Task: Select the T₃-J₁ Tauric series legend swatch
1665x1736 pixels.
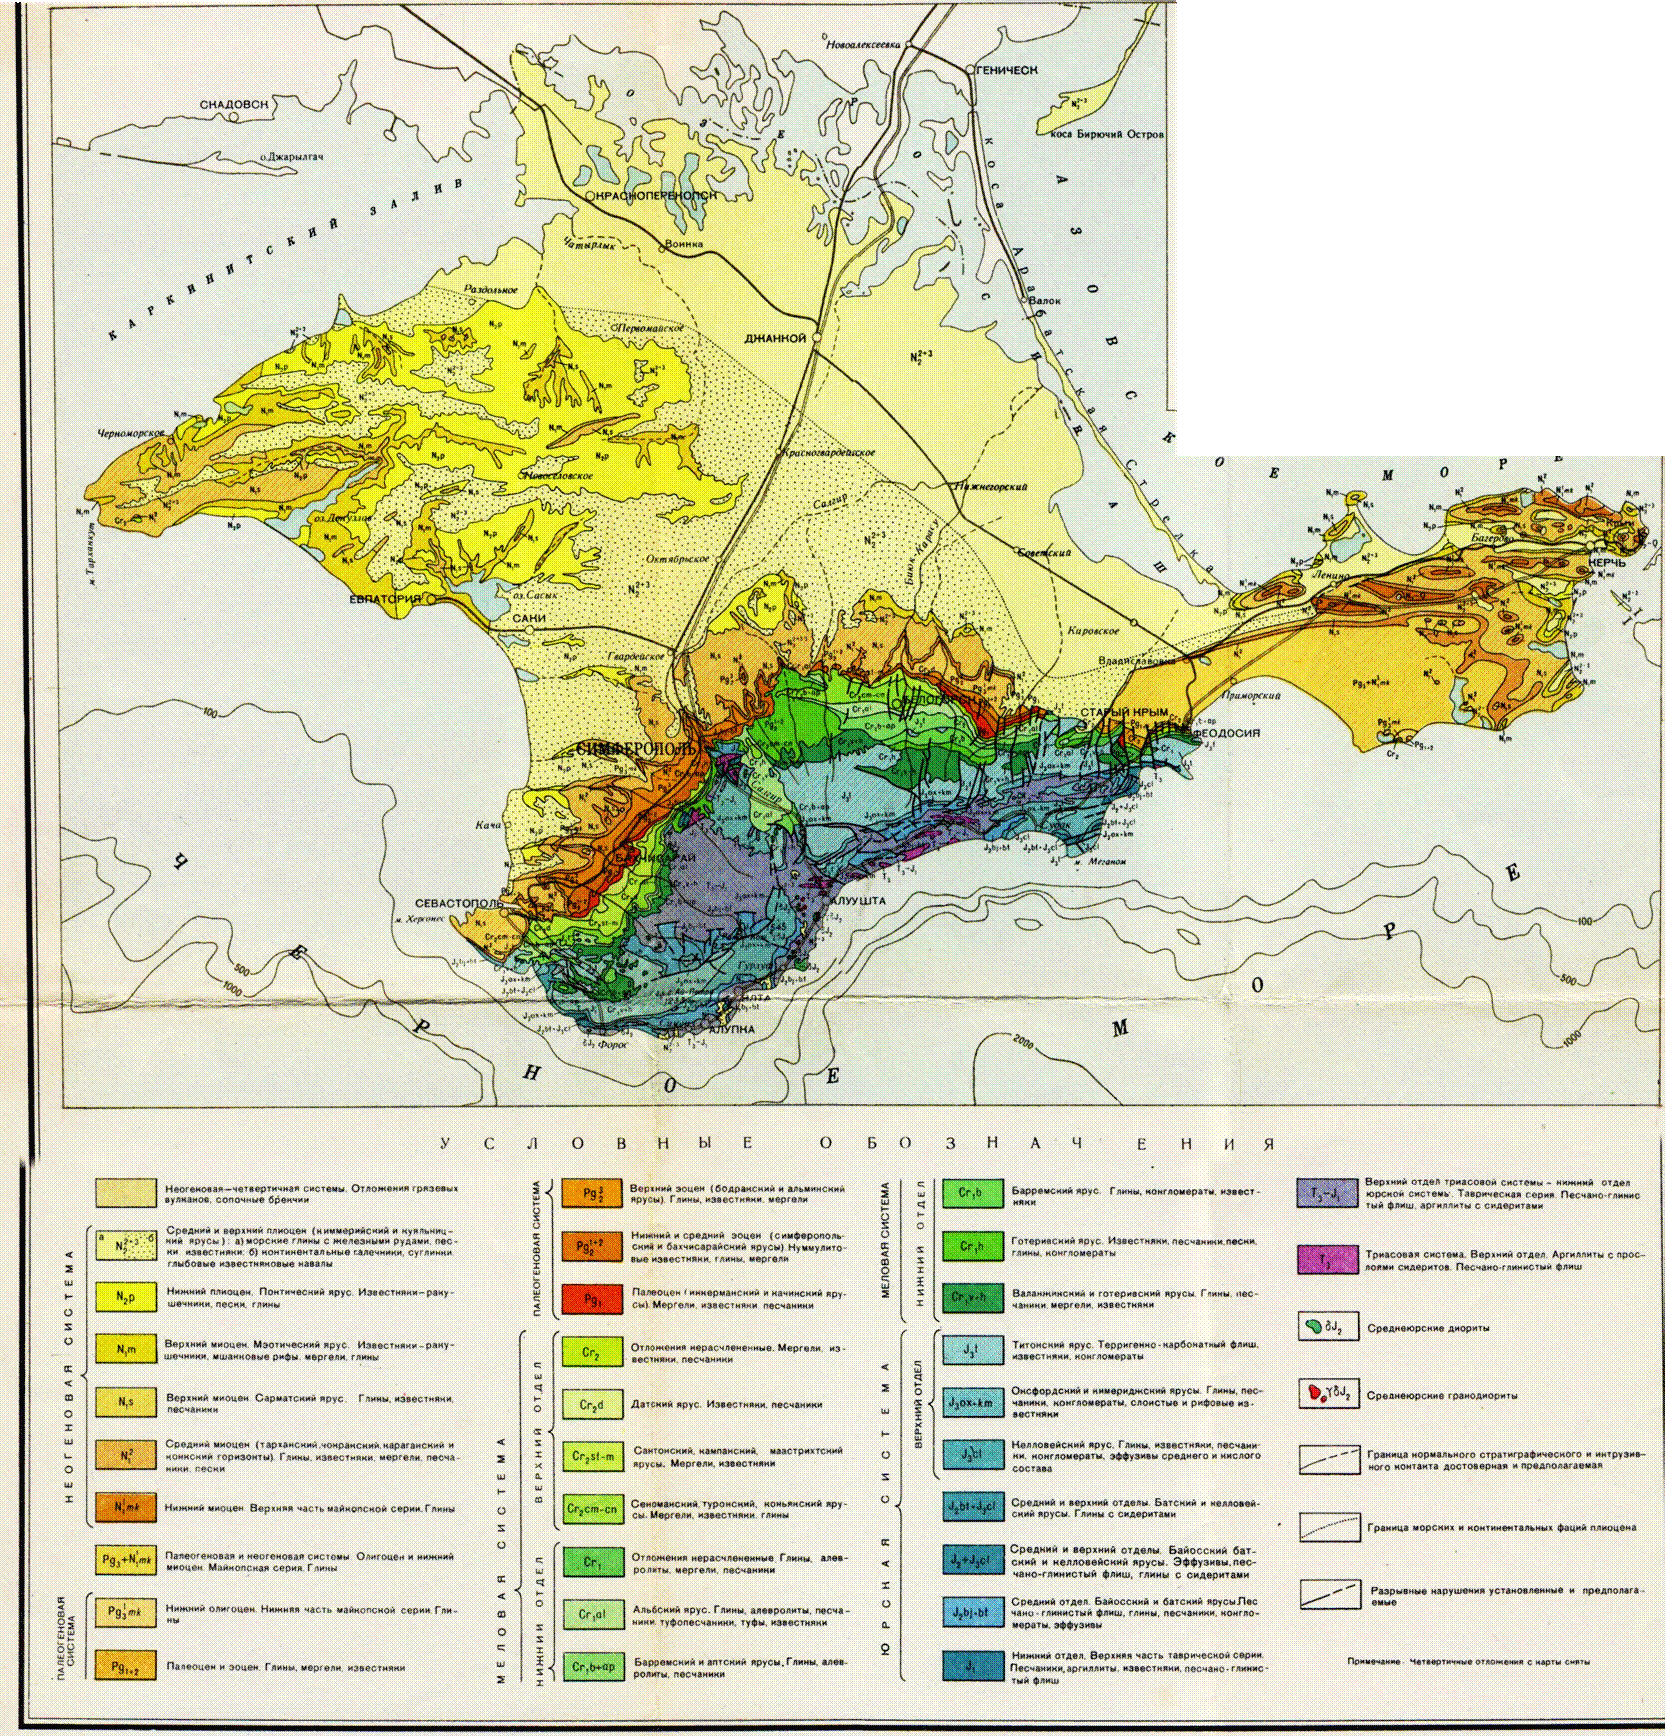Action: click(x=1328, y=1193)
